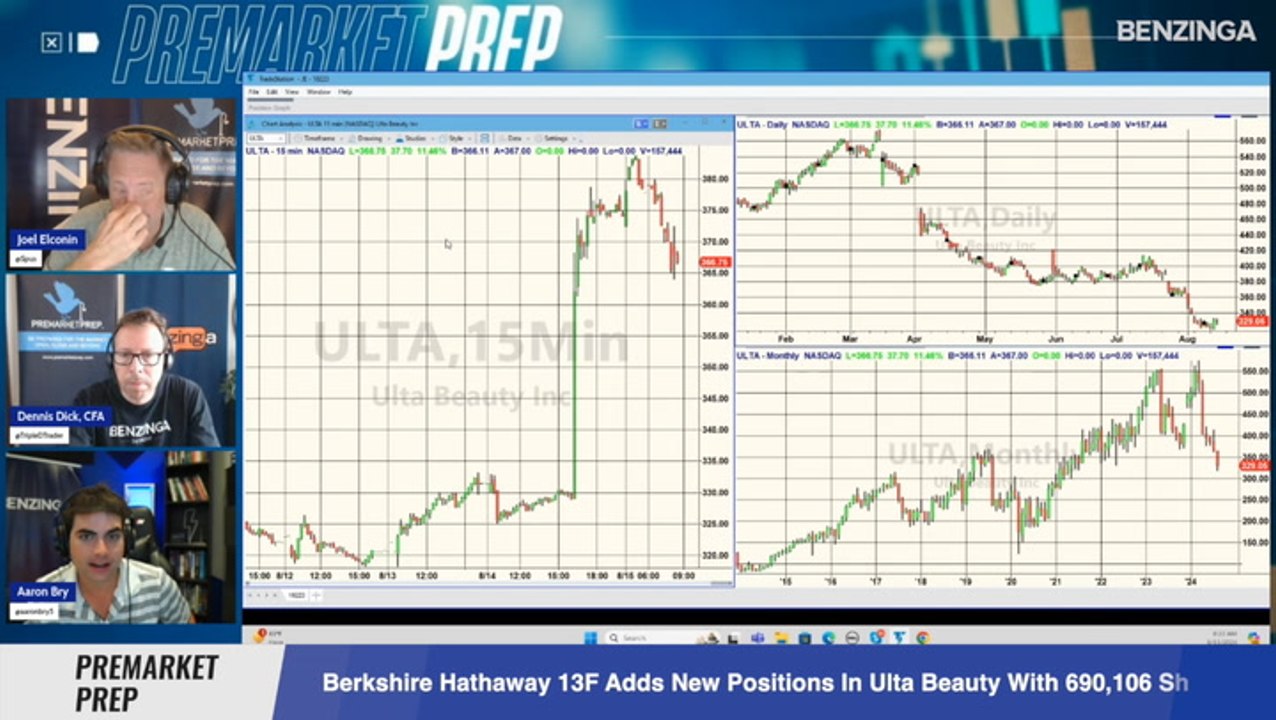Expand the Settings dropdown
Screen dimensions: 1276x720
point(556,138)
